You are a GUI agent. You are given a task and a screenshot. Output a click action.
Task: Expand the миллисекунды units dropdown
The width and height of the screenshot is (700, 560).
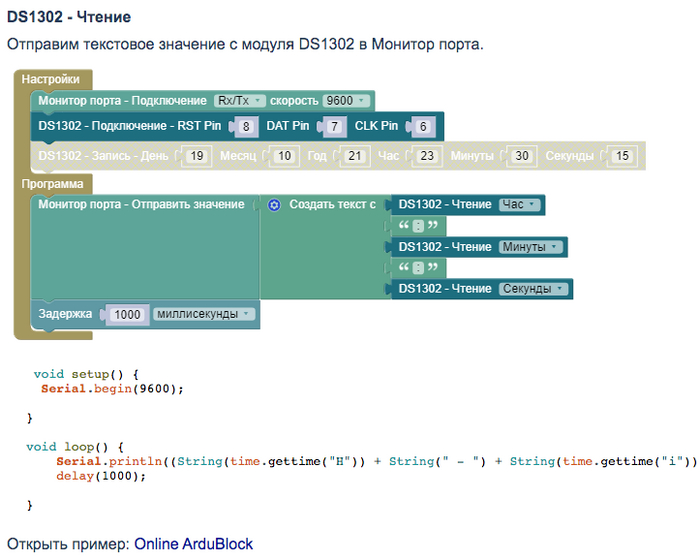click(x=205, y=314)
